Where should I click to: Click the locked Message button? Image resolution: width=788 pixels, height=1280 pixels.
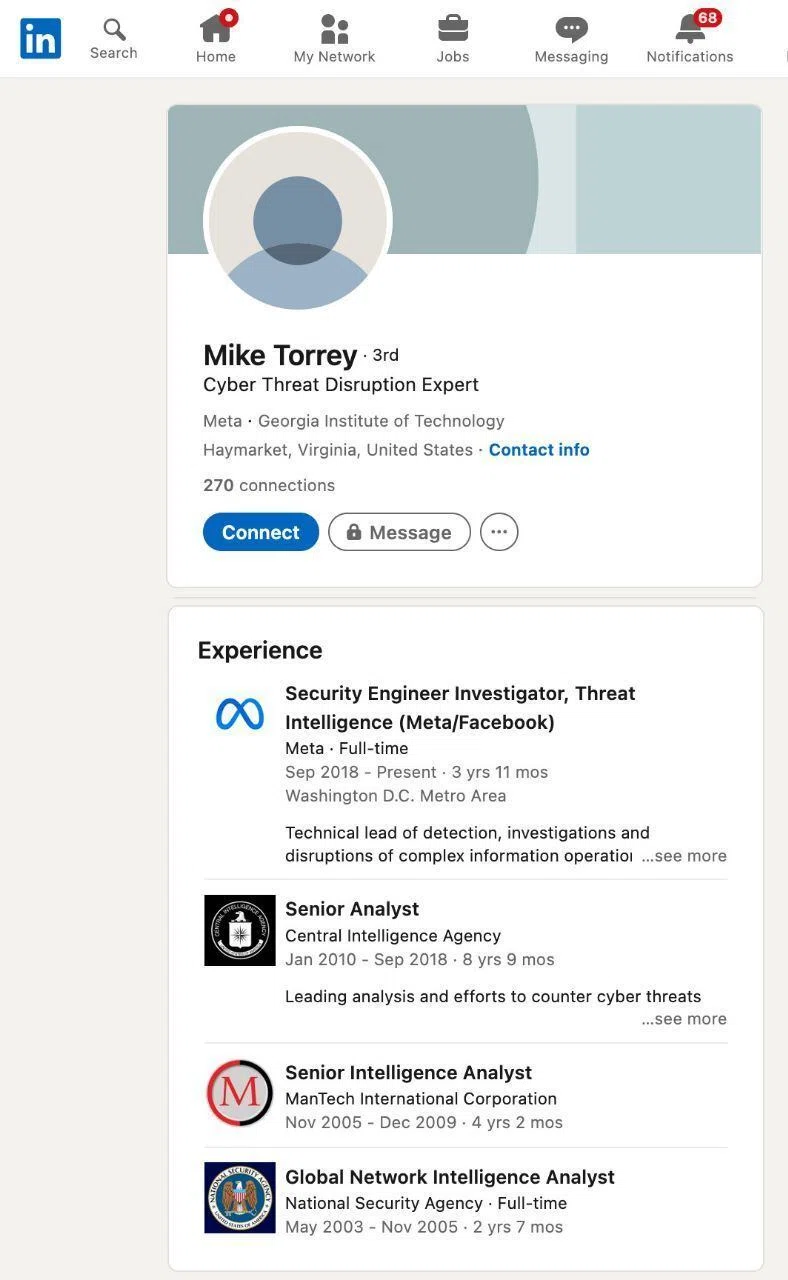click(x=399, y=532)
